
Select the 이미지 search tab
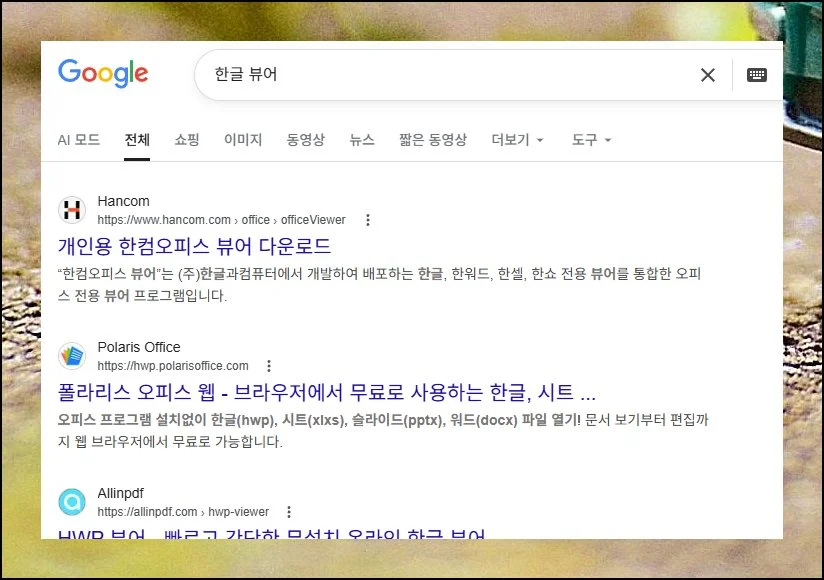243,140
